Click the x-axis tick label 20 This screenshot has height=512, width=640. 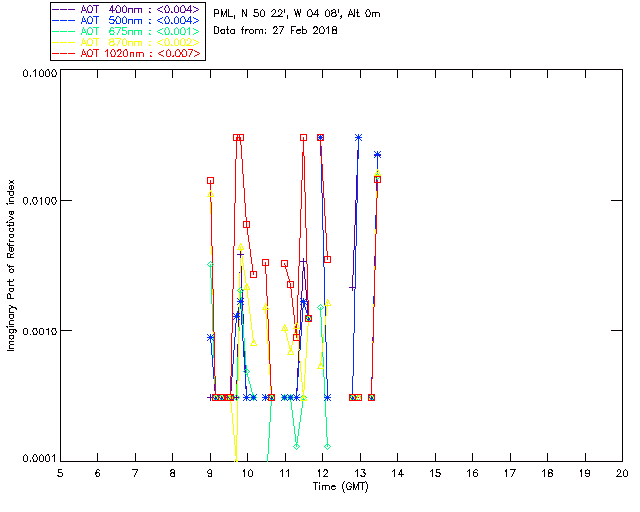pos(622,473)
